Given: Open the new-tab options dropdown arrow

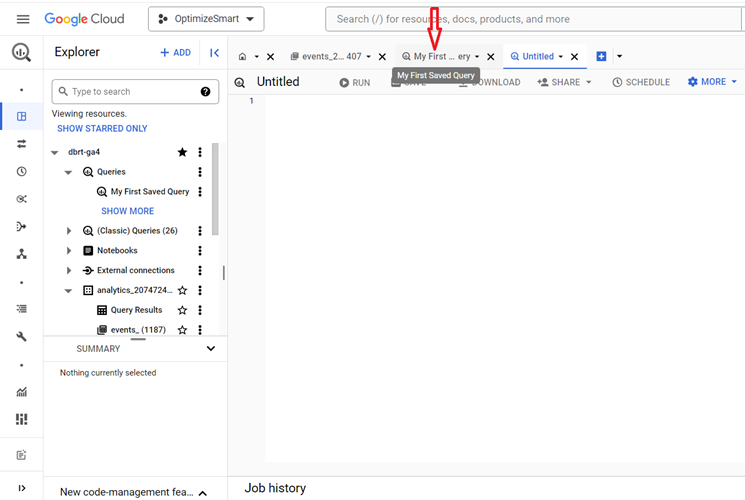Looking at the screenshot, I should (620, 57).
